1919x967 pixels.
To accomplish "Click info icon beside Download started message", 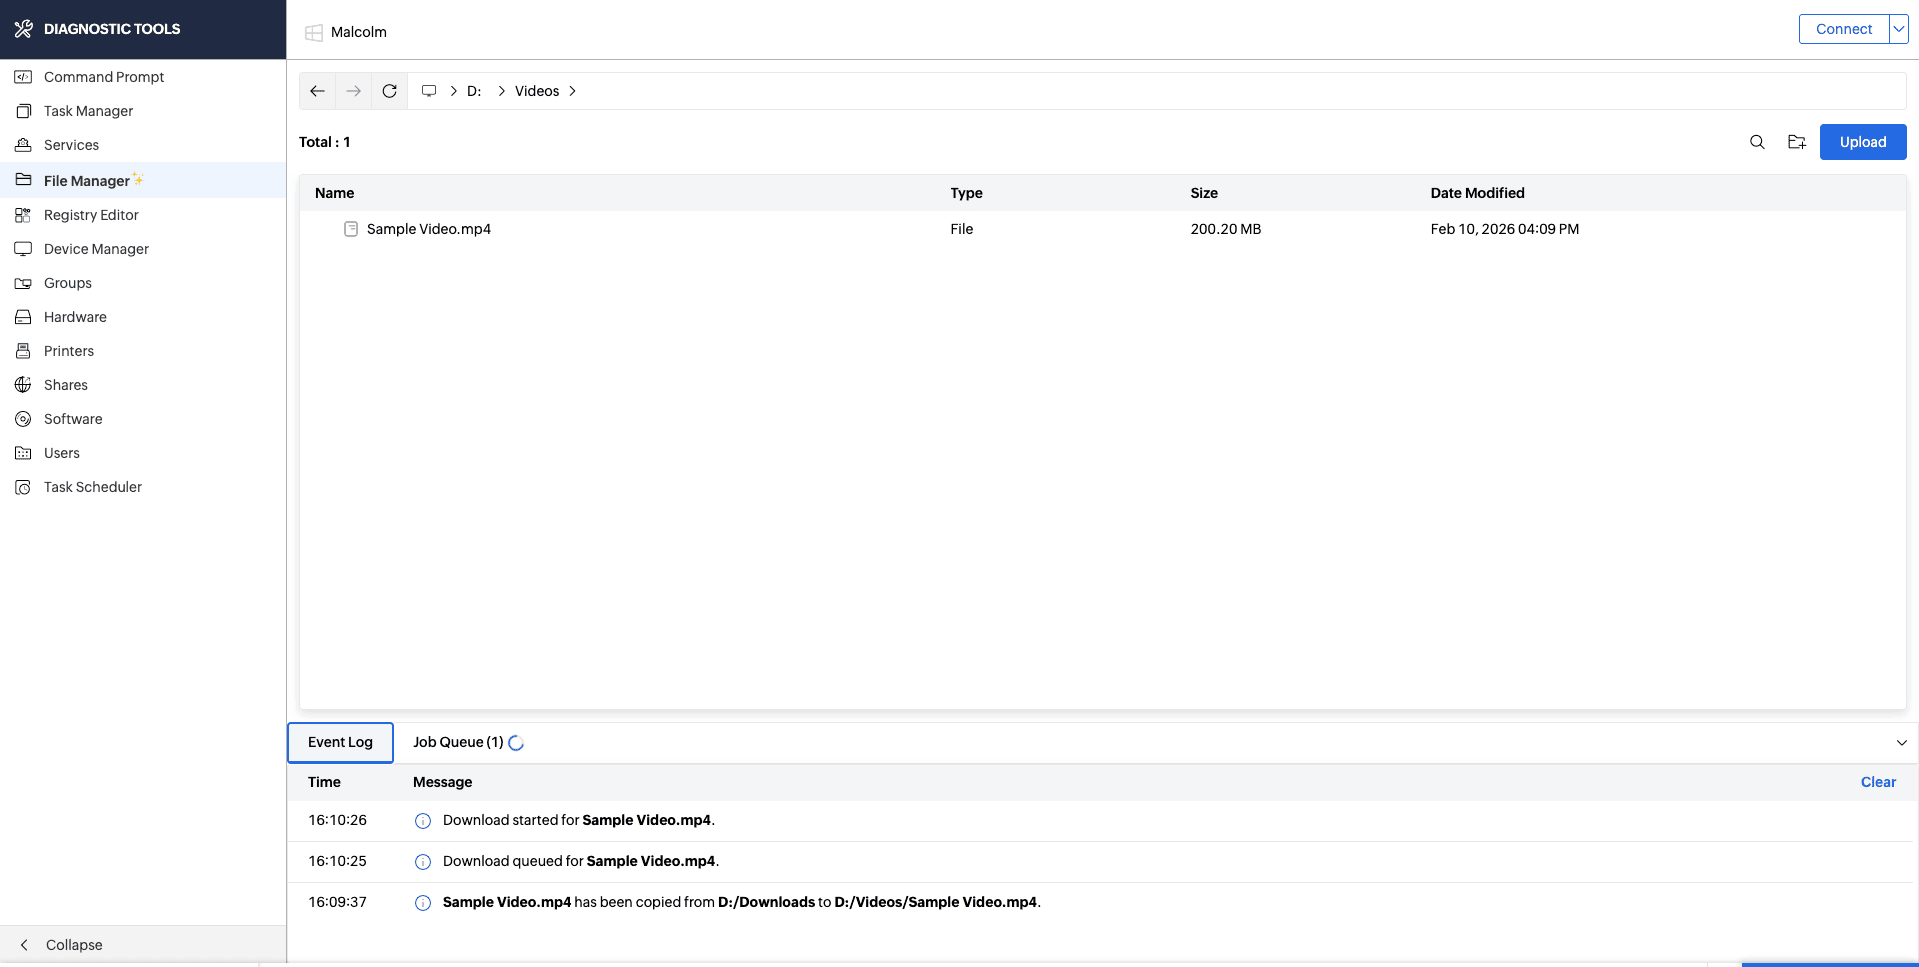I will (x=423, y=821).
